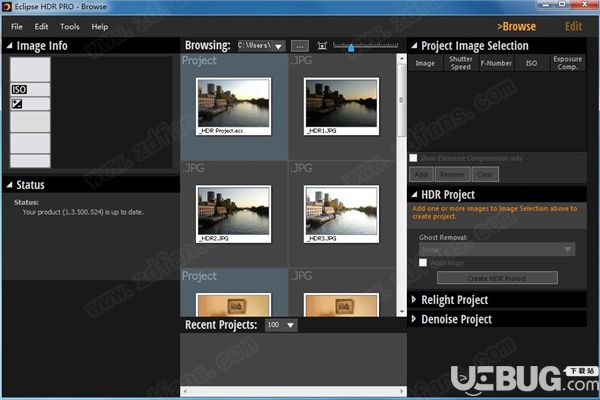This screenshot has height=400, width=600.
Task: Click the vertical scrollbar thumb in browser
Action: 401,100
